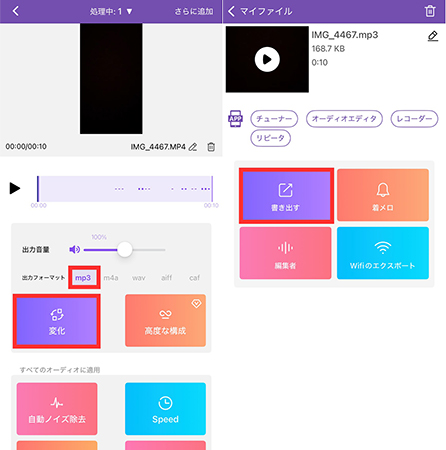Open the レコーダー tag
The height and width of the screenshot is (450, 446).
(414, 119)
